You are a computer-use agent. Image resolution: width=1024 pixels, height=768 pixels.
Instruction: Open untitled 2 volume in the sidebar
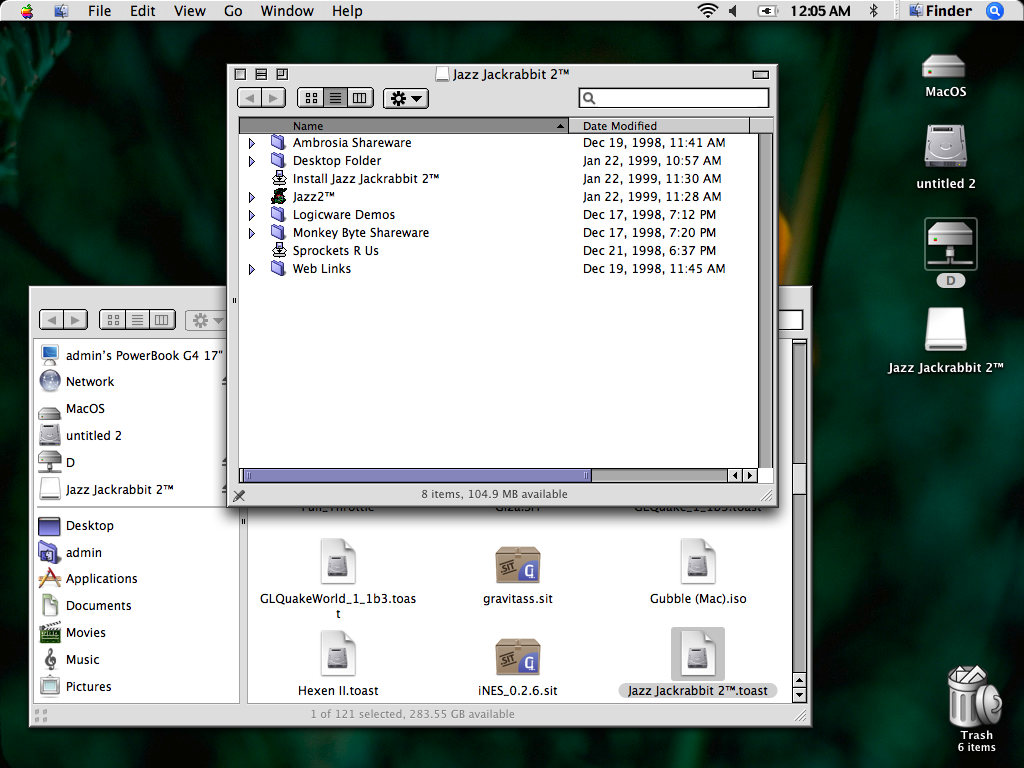point(80,436)
